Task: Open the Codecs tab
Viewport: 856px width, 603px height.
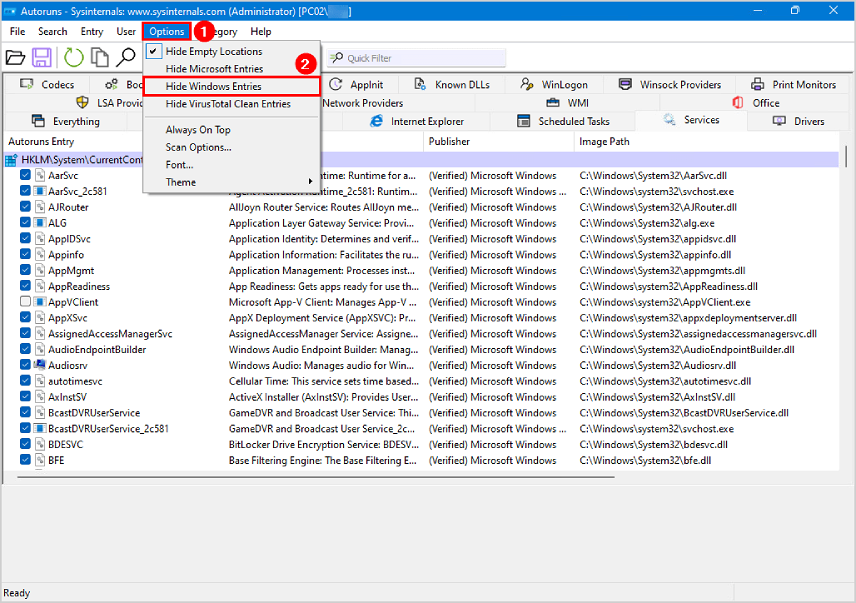Action: click(47, 85)
